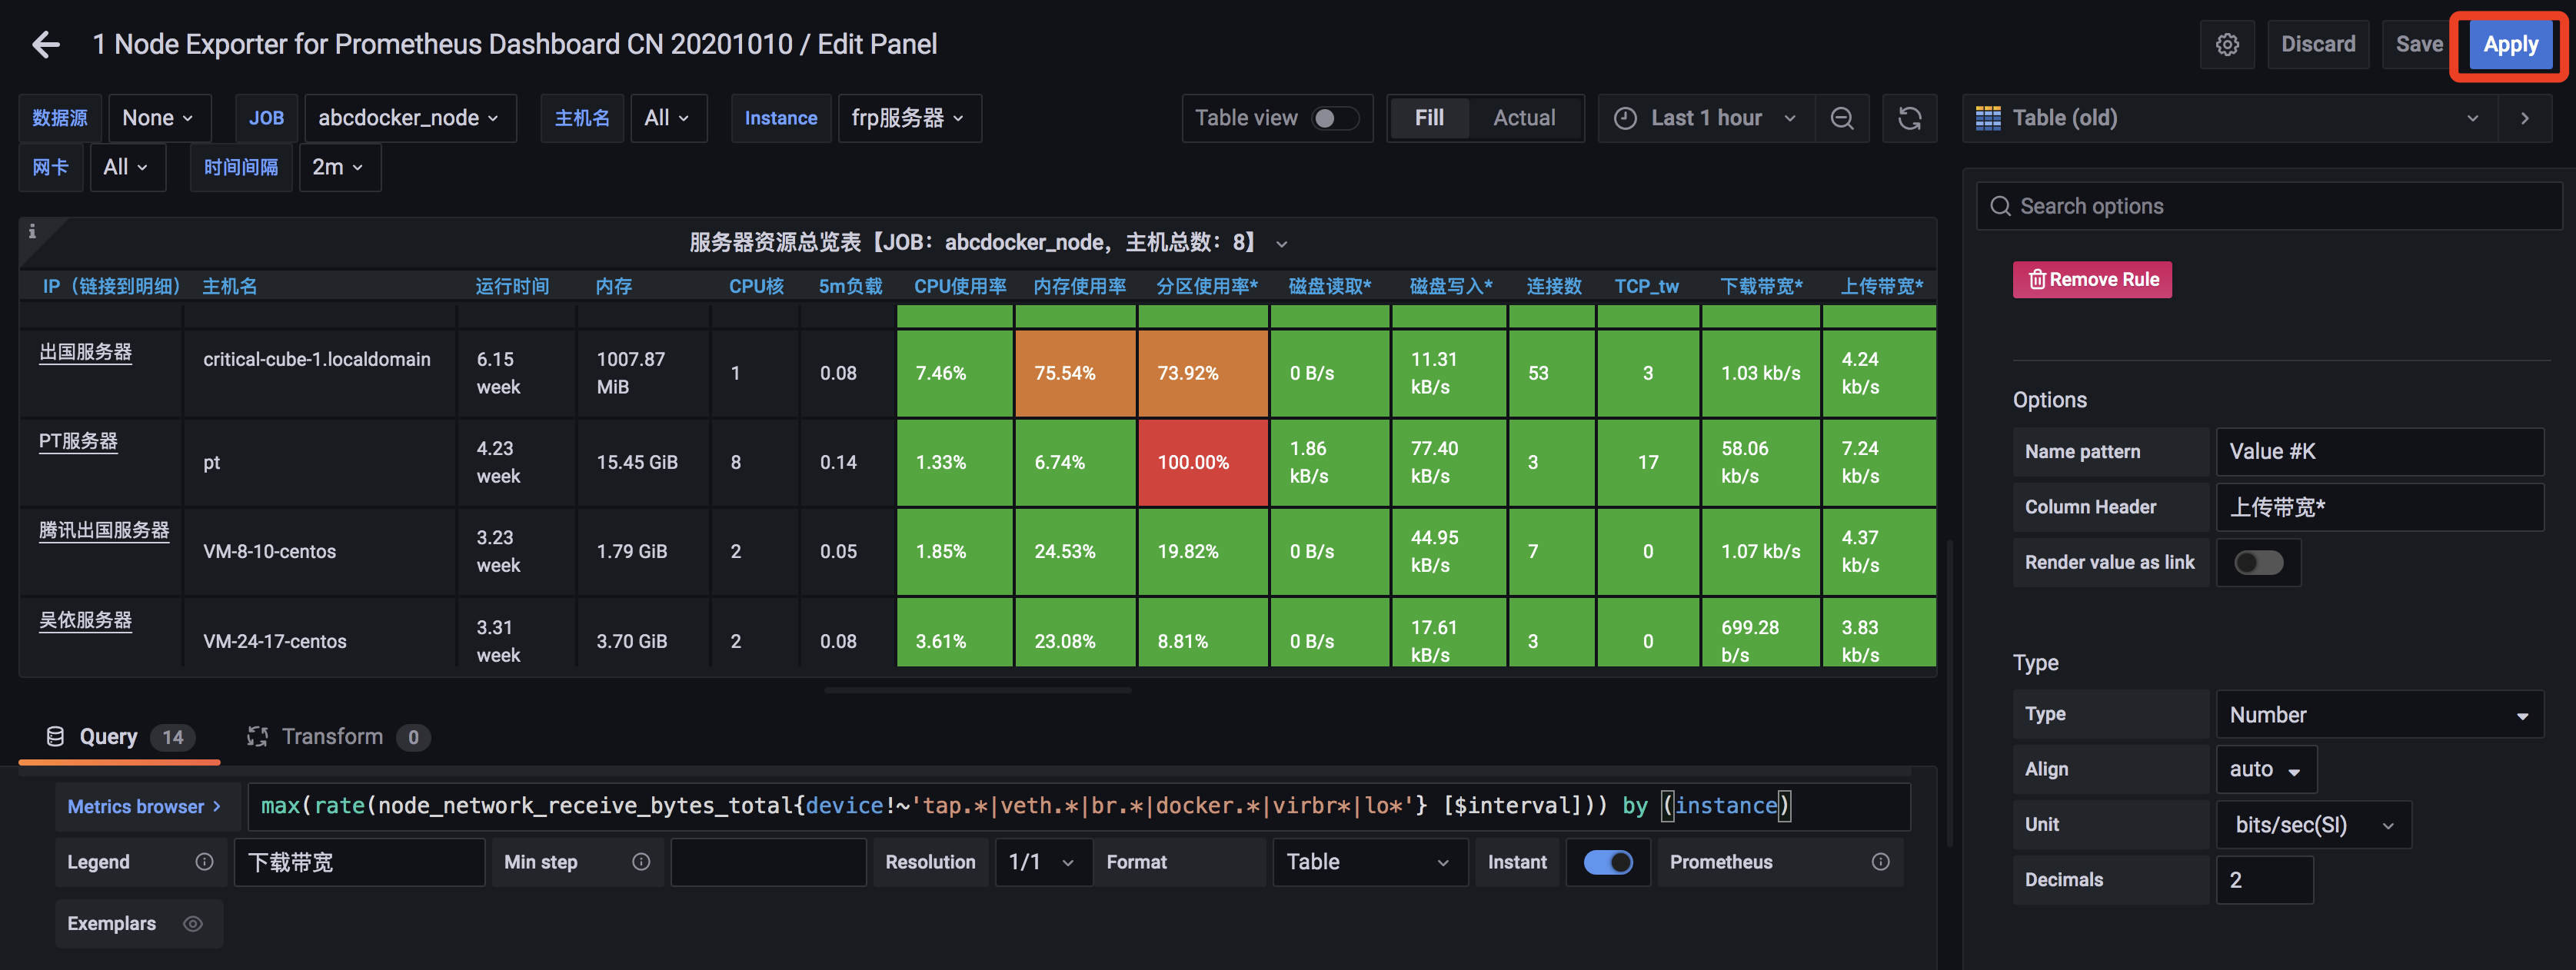Screen dimensions: 2576x970
Task: Open dashboard settings gear icon
Action: pyautogui.click(x=2227, y=44)
